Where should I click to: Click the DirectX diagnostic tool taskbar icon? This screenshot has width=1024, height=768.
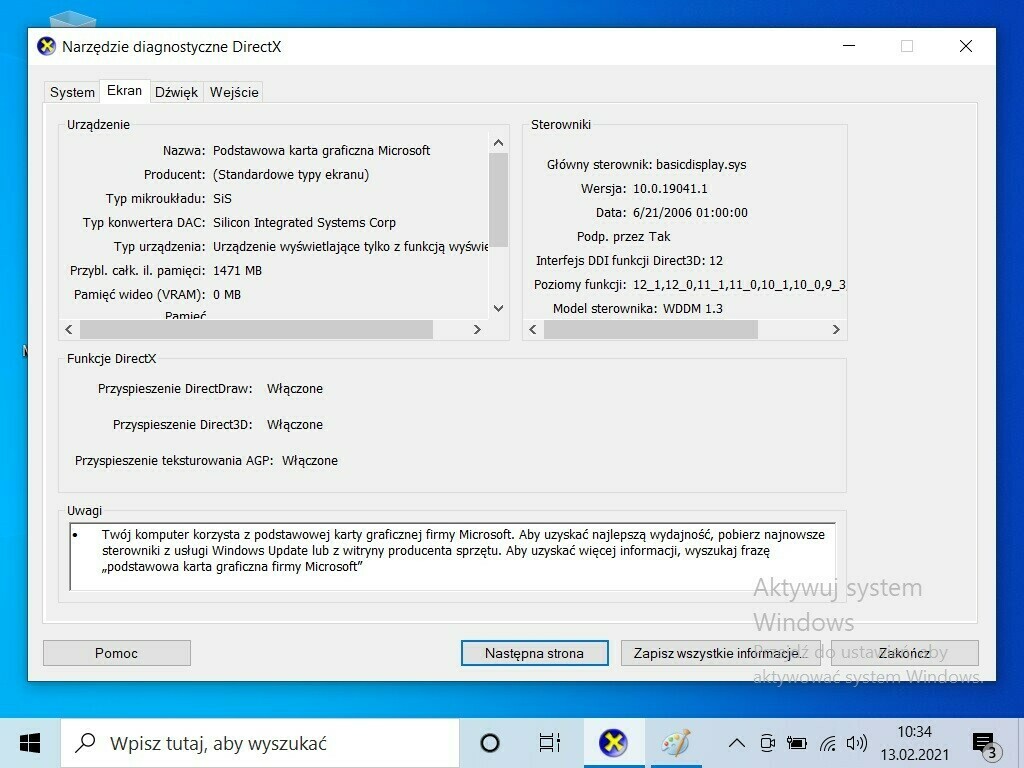[613, 742]
